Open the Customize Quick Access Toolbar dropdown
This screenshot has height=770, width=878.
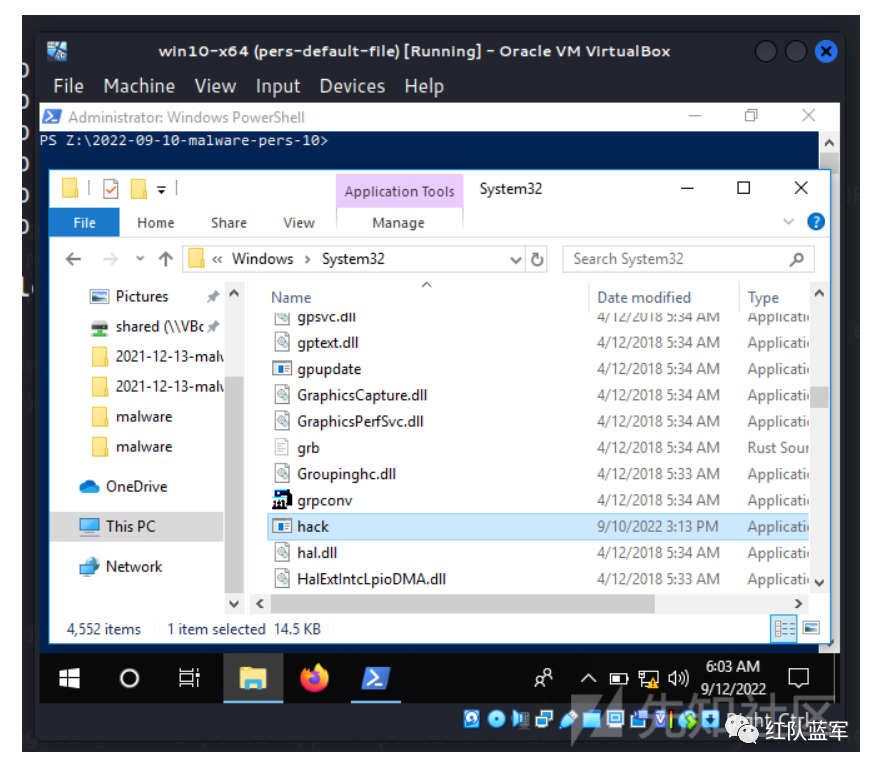(161, 189)
